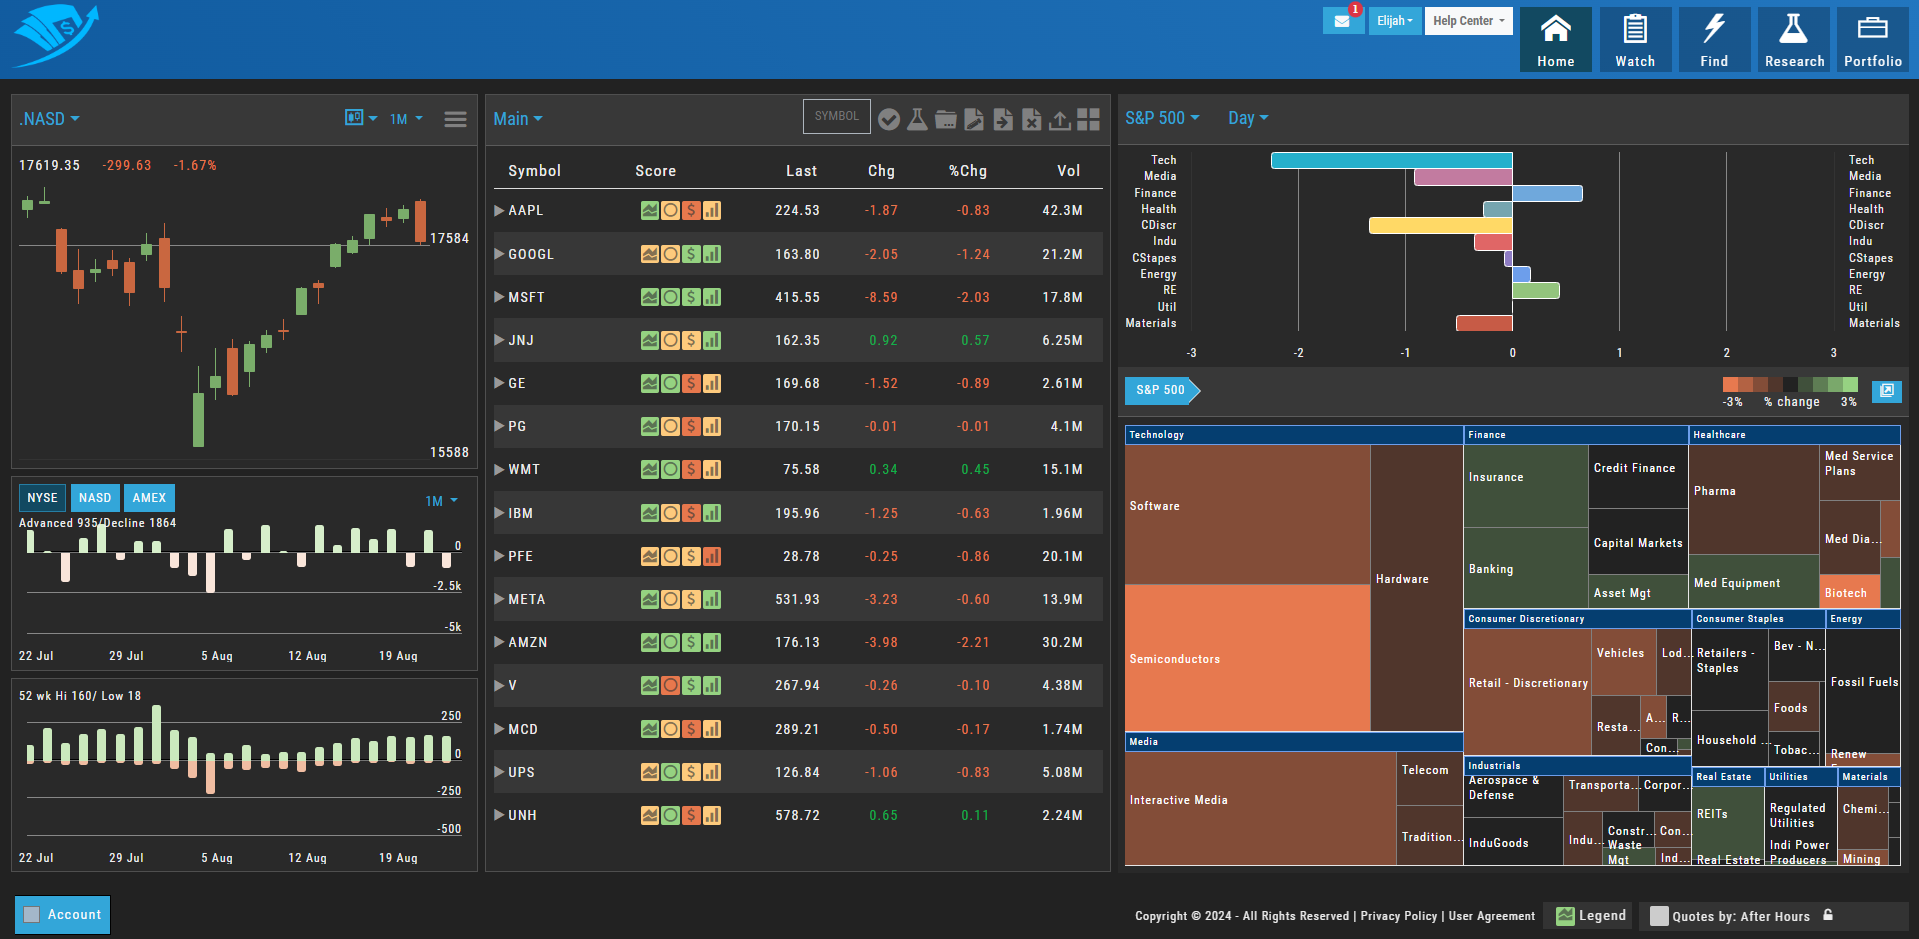Click AMZN dollar score icon
This screenshot has width=1919, height=939.
click(x=691, y=642)
